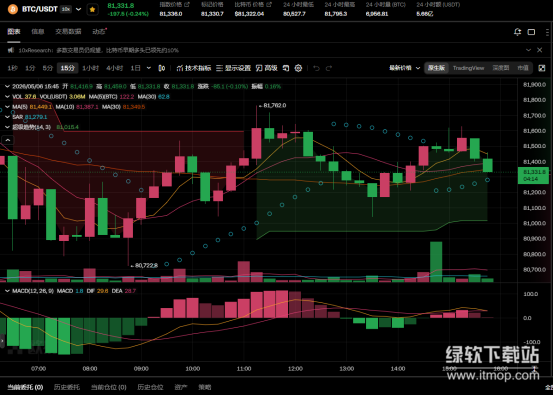The height and width of the screenshot is (395, 554).
Task: Click the 81,762.0 high price marker
Action: [x=272, y=105]
